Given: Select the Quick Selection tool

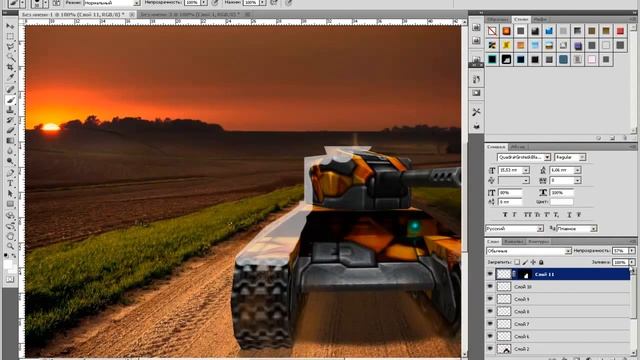Looking at the screenshot, I should click(x=10, y=57).
